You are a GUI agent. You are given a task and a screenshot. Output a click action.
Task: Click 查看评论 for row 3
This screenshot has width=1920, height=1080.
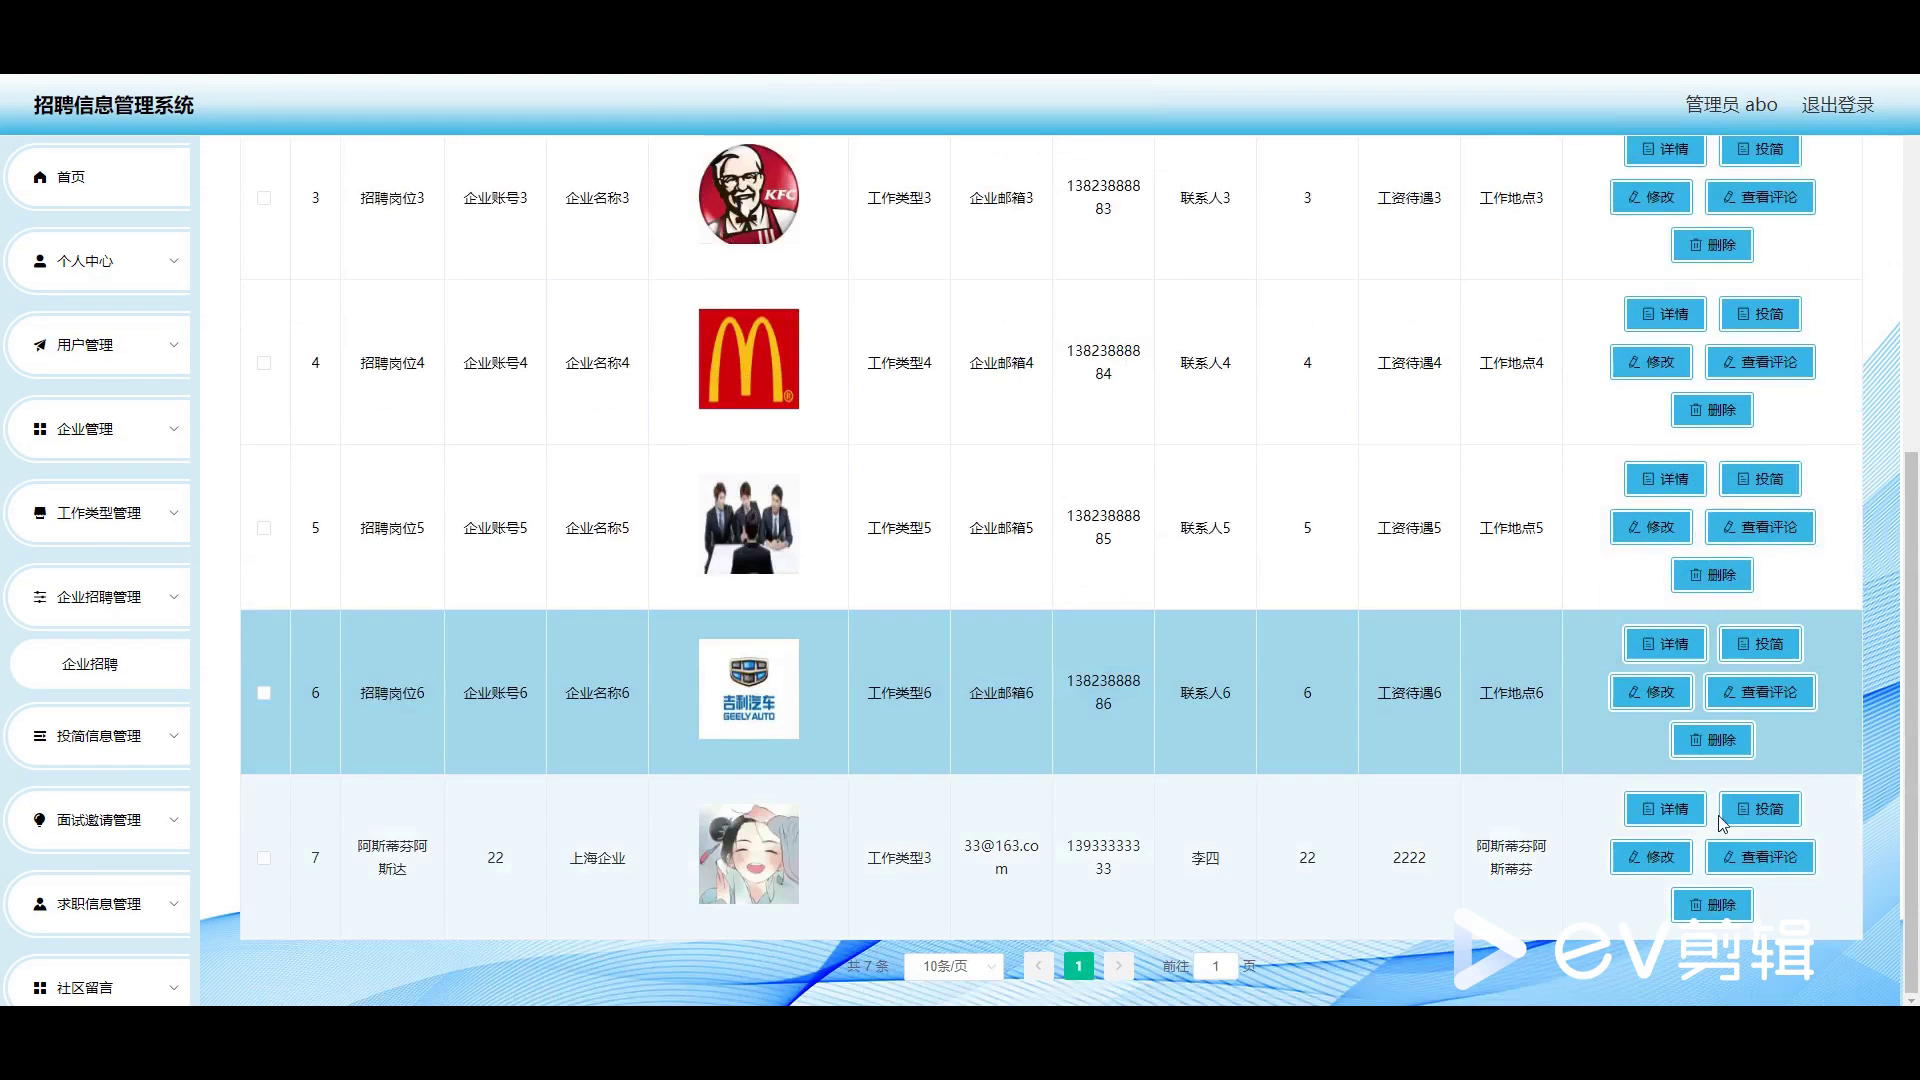[1760, 197]
